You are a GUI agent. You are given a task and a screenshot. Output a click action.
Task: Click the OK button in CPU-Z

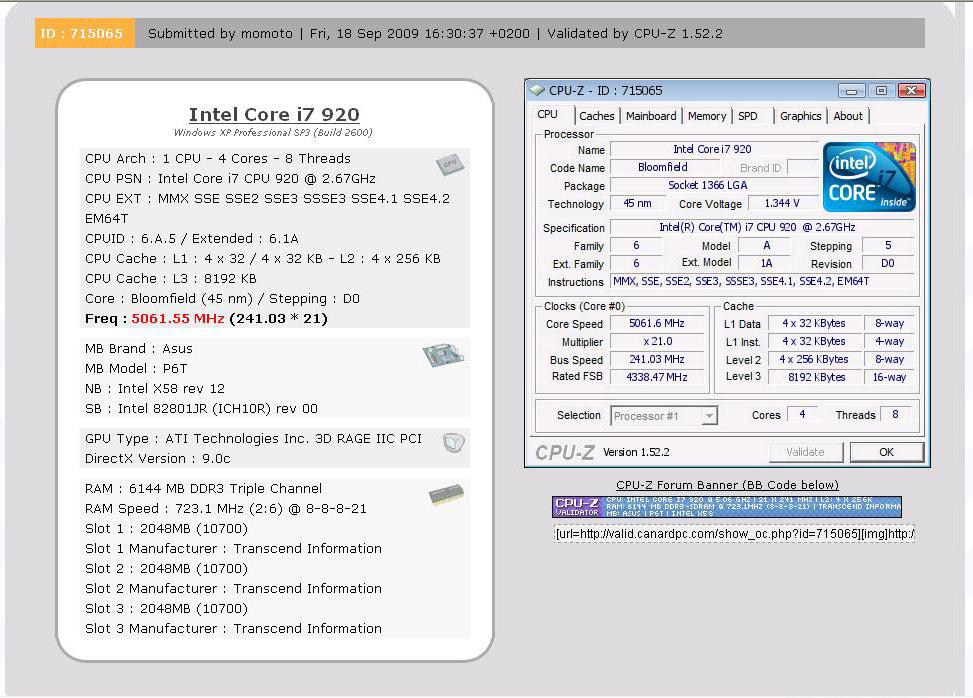(886, 452)
